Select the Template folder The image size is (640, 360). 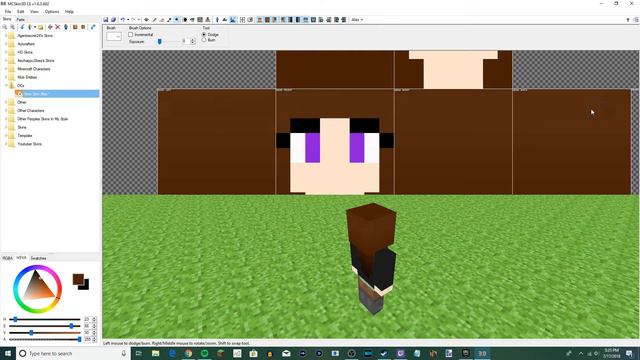point(24,136)
